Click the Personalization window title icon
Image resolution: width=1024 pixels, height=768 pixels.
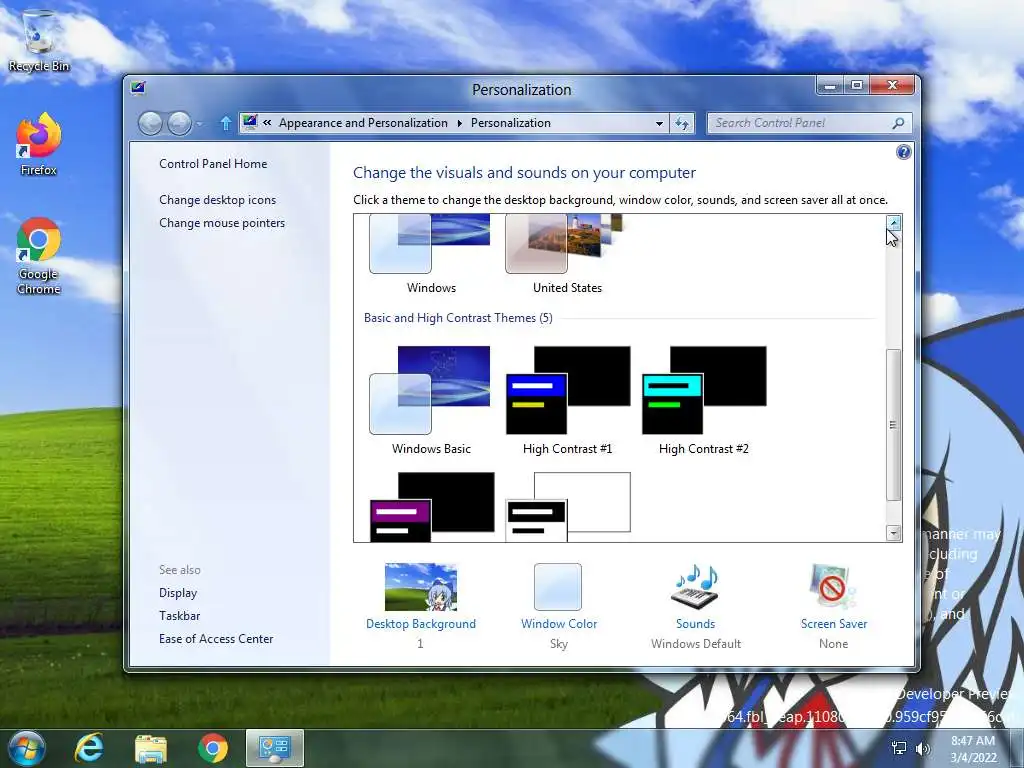[x=138, y=88]
